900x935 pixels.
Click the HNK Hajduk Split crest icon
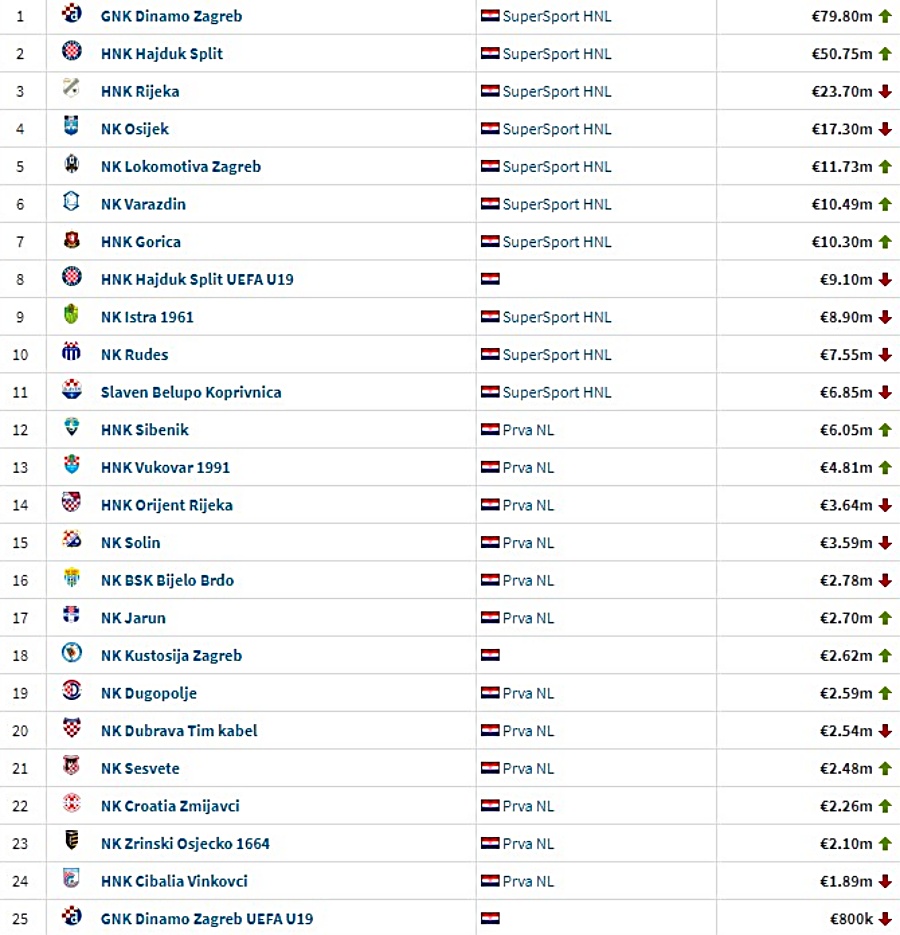coord(72,51)
